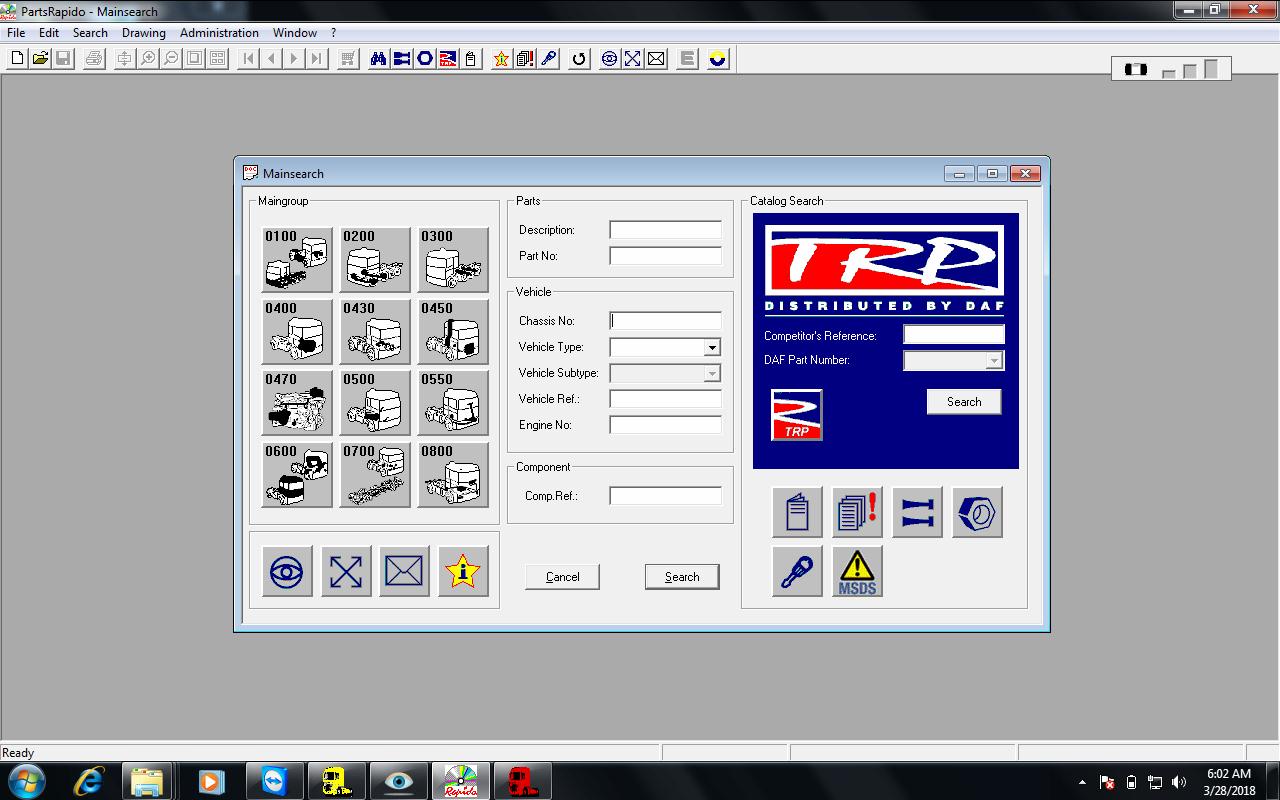Expand the Vehicle Subtype dropdown

point(712,373)
